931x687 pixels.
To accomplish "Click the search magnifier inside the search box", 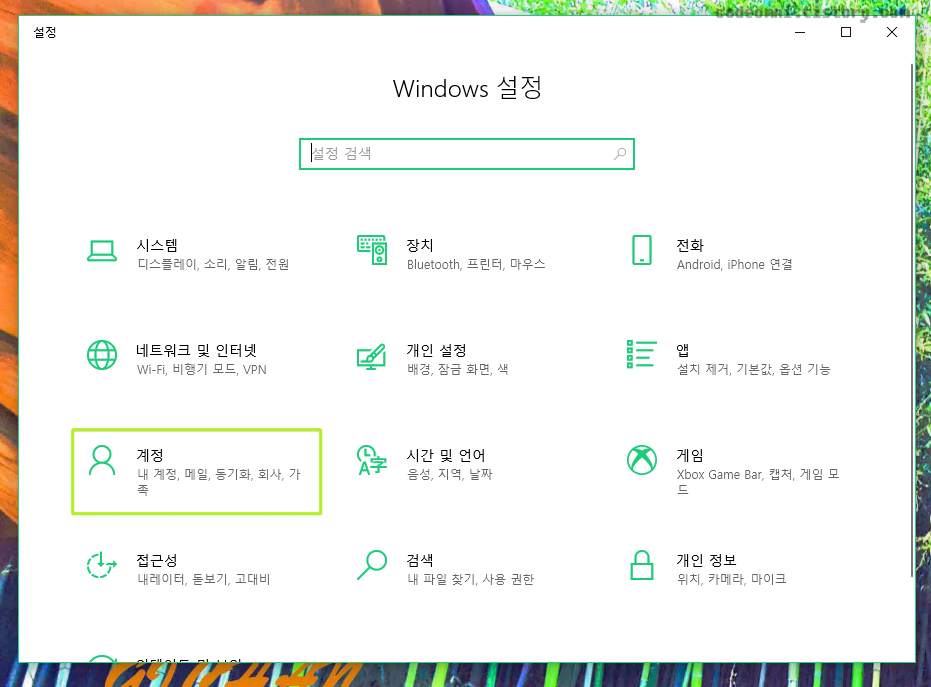I will (x=620, y=154).
